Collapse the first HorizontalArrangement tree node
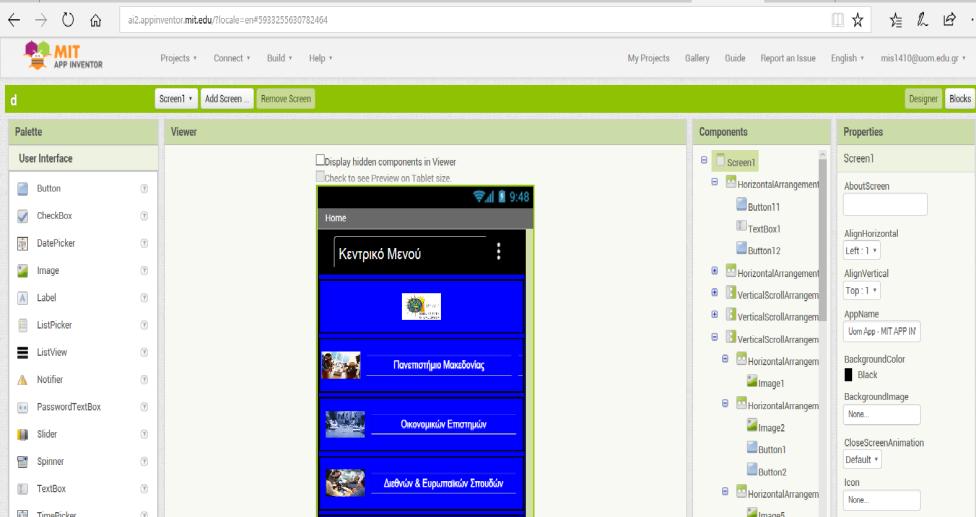 pos(715,182)
